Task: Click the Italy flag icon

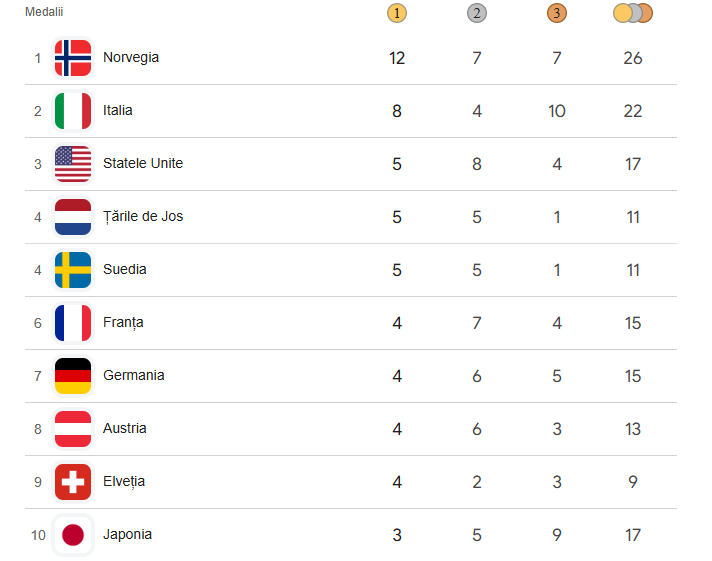Action: tap(73, 111)
